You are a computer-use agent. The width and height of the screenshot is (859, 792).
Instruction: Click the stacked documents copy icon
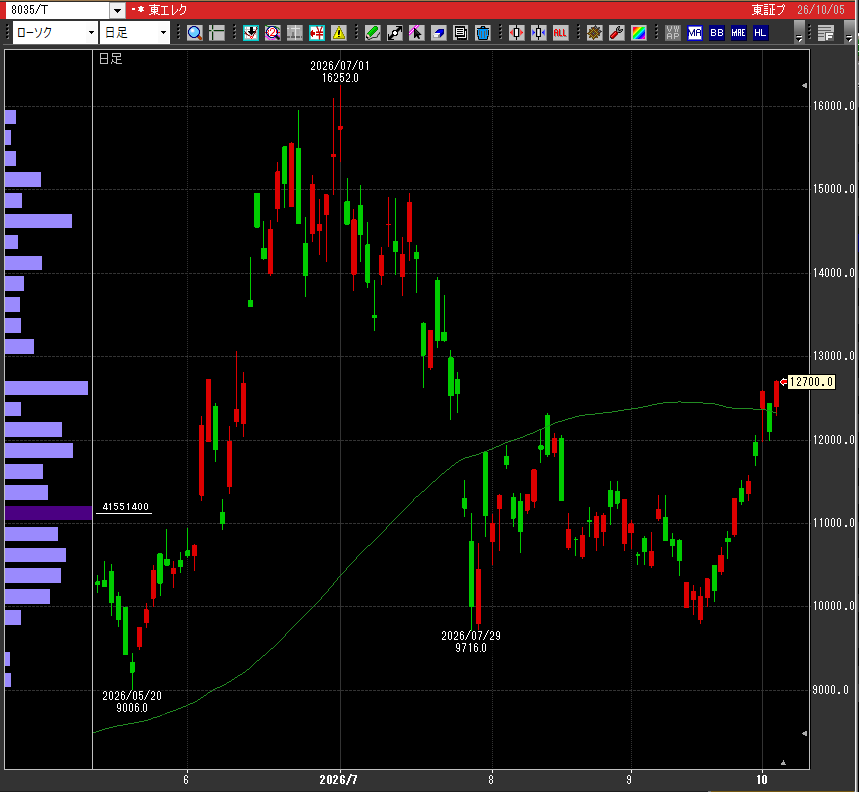(461, 33)
